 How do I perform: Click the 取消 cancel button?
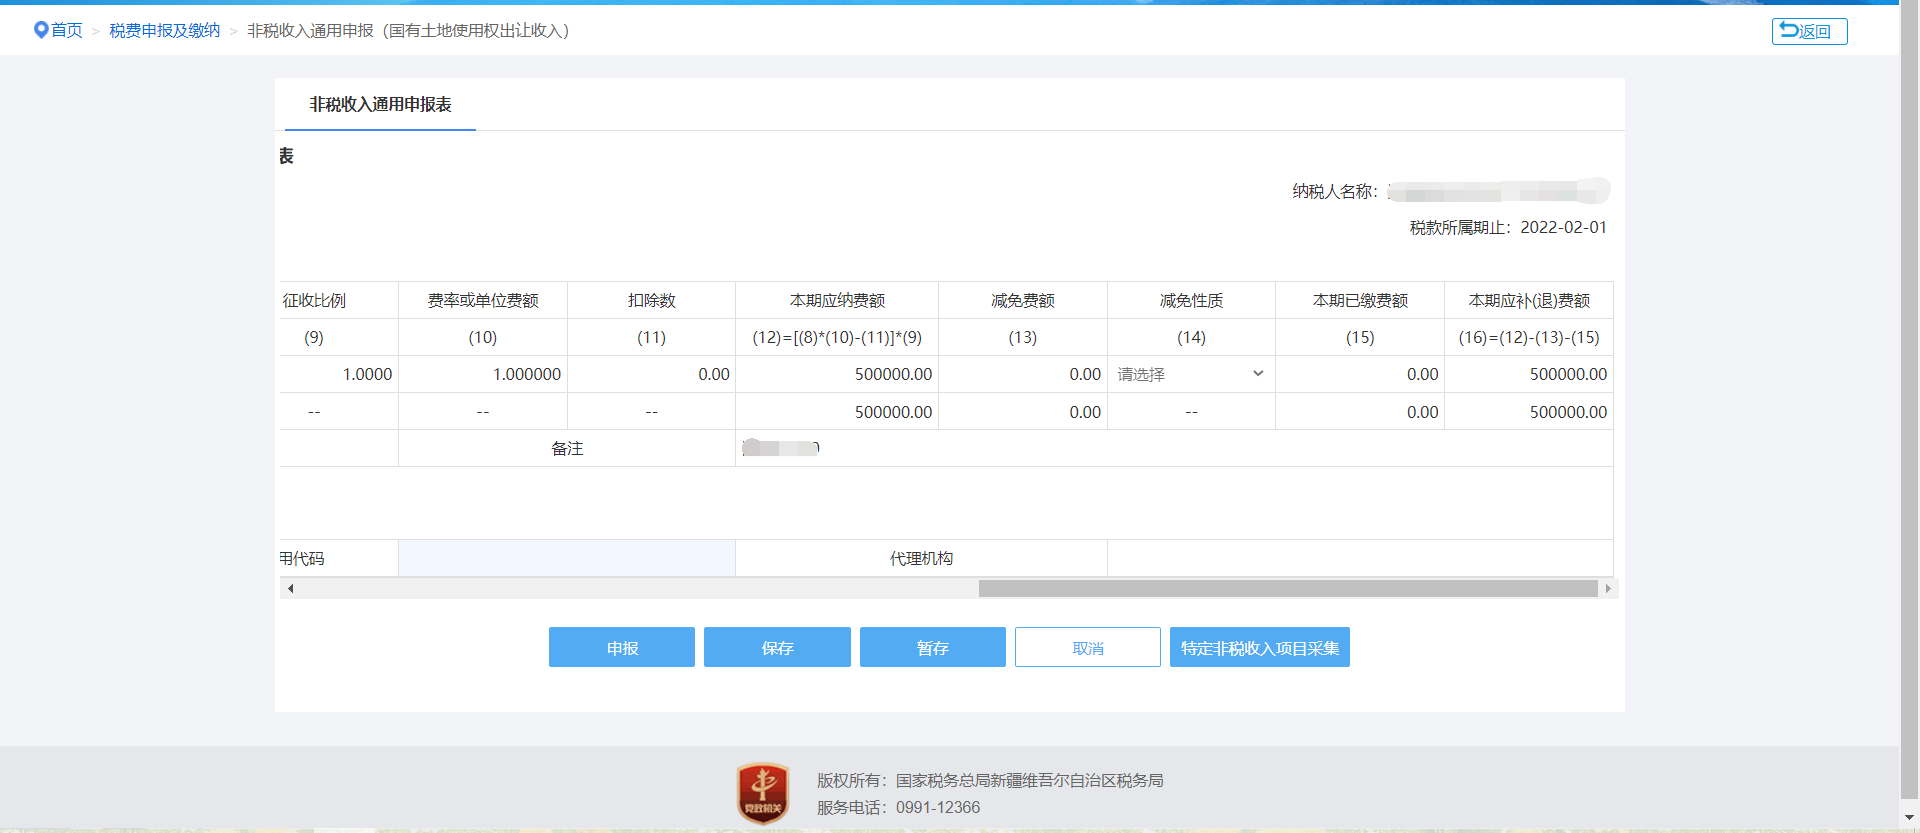(x=1088, y=647)
